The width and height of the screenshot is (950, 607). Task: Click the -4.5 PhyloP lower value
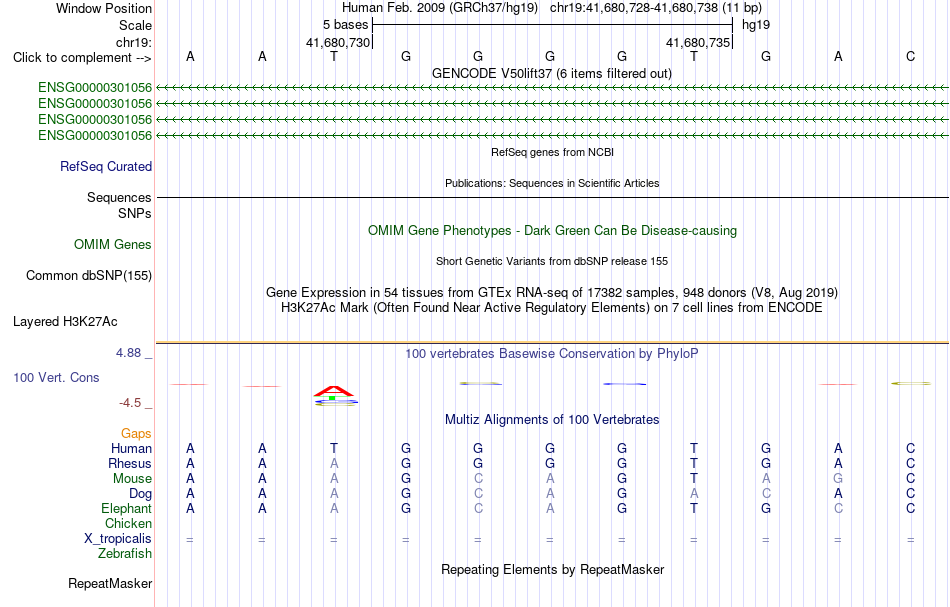click(x=130, y=403)
